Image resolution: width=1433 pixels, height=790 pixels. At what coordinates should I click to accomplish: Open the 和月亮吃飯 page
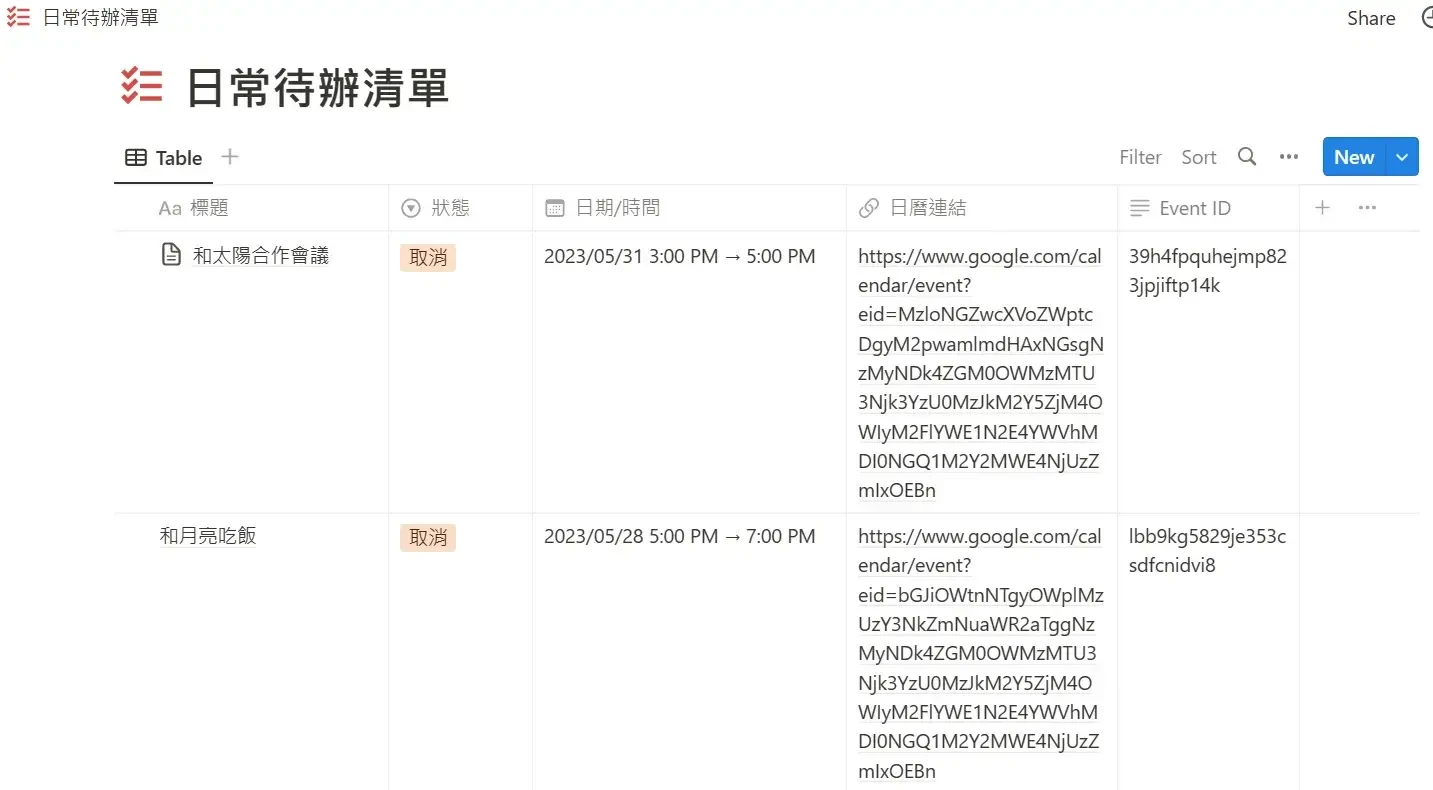point(208,536)
